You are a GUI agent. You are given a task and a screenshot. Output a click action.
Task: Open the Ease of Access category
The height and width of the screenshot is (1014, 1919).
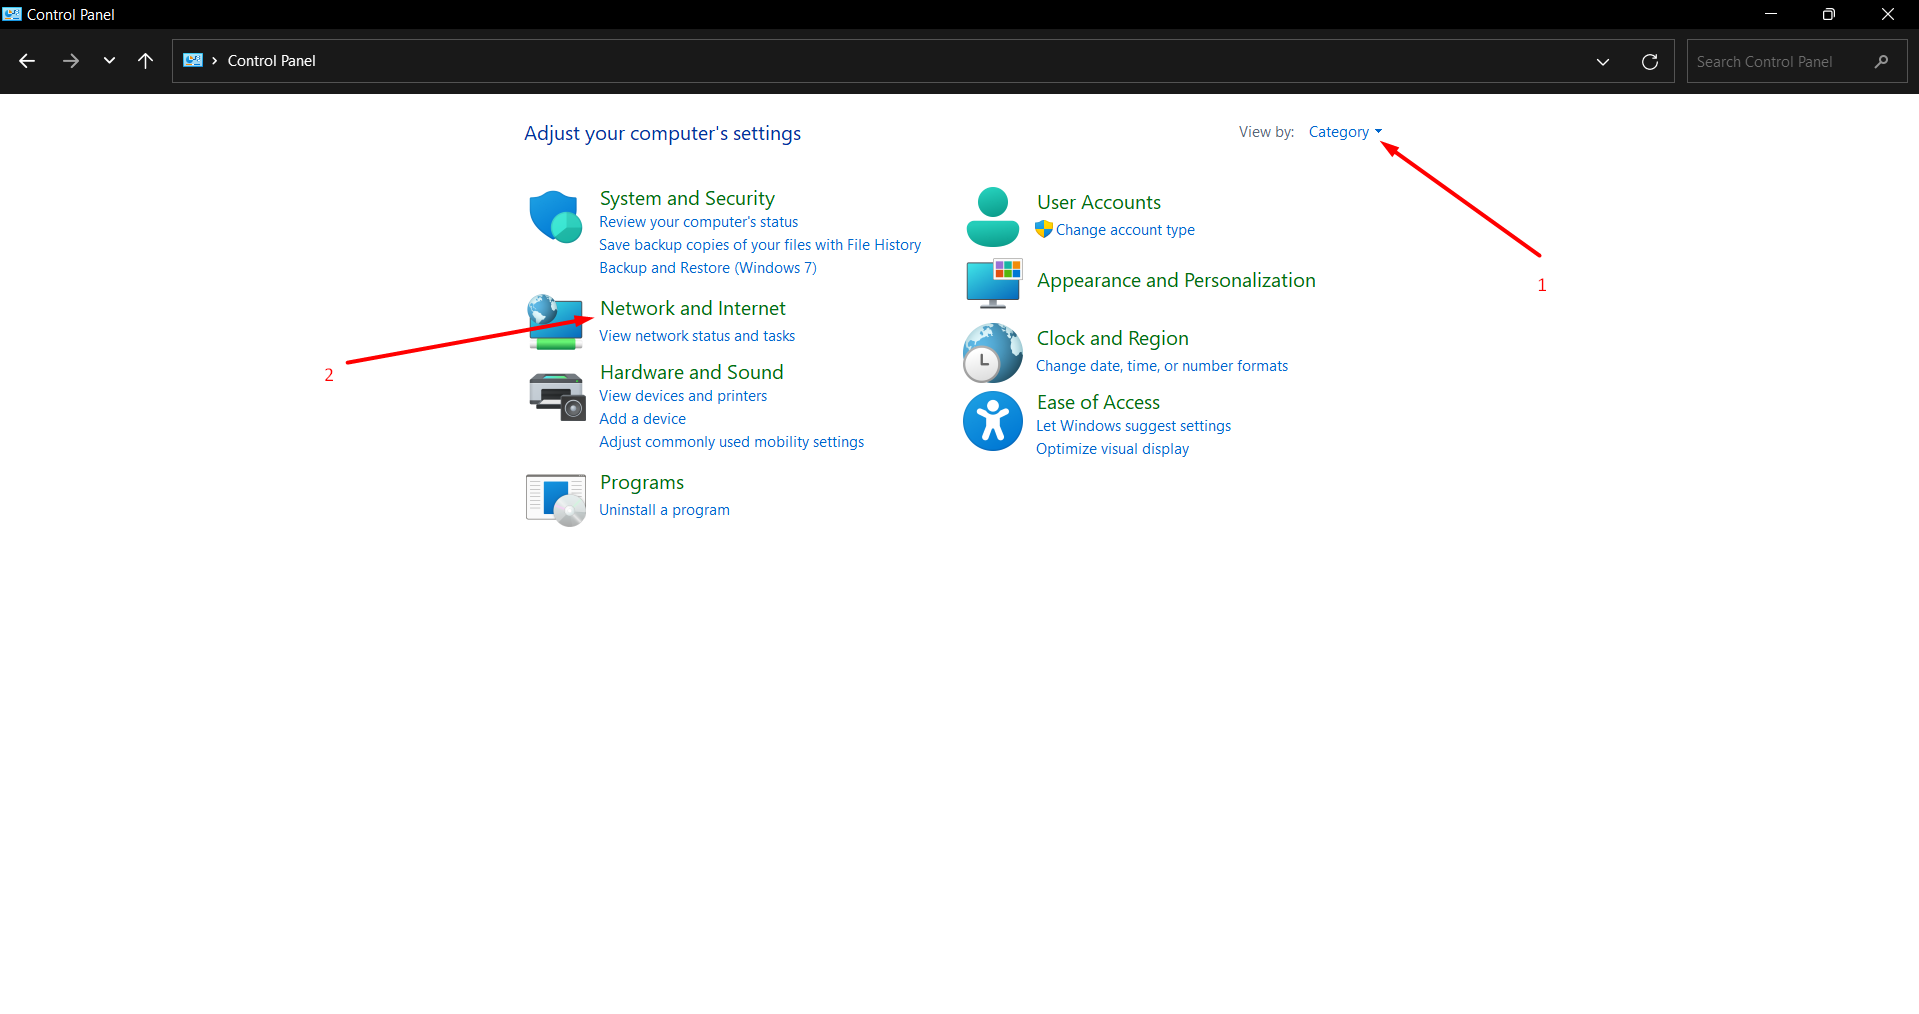[x=1098, y=402]
